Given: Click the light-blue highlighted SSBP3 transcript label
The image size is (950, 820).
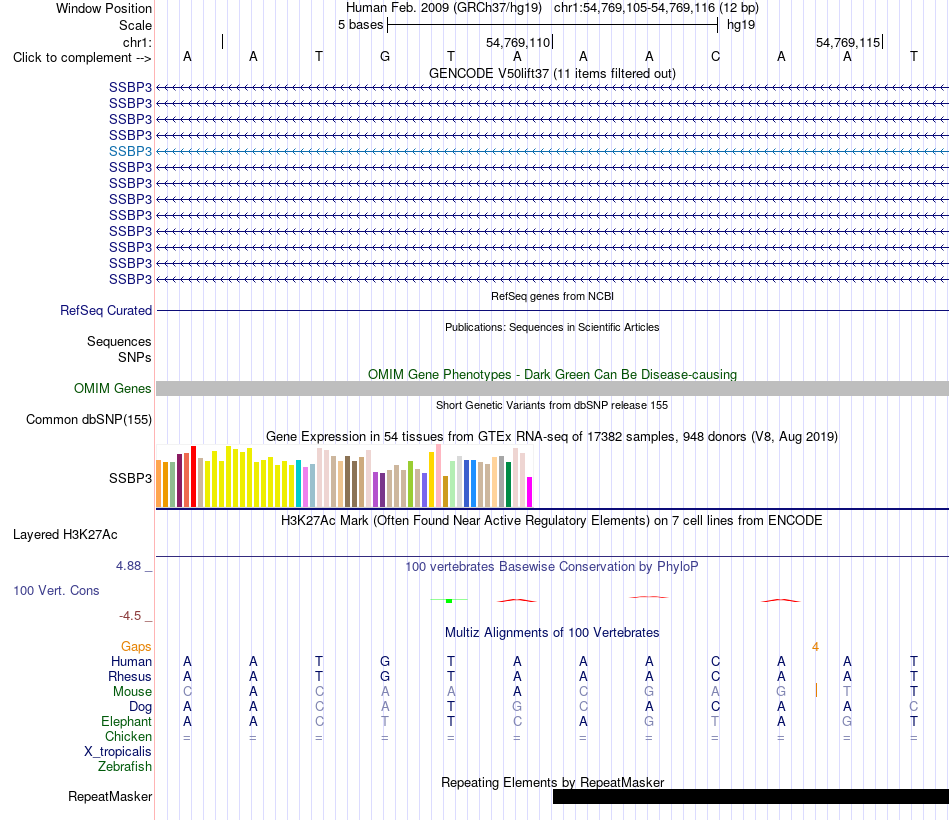Looking at the screenshot, I should pyautogui.click(x=130, y=151).
